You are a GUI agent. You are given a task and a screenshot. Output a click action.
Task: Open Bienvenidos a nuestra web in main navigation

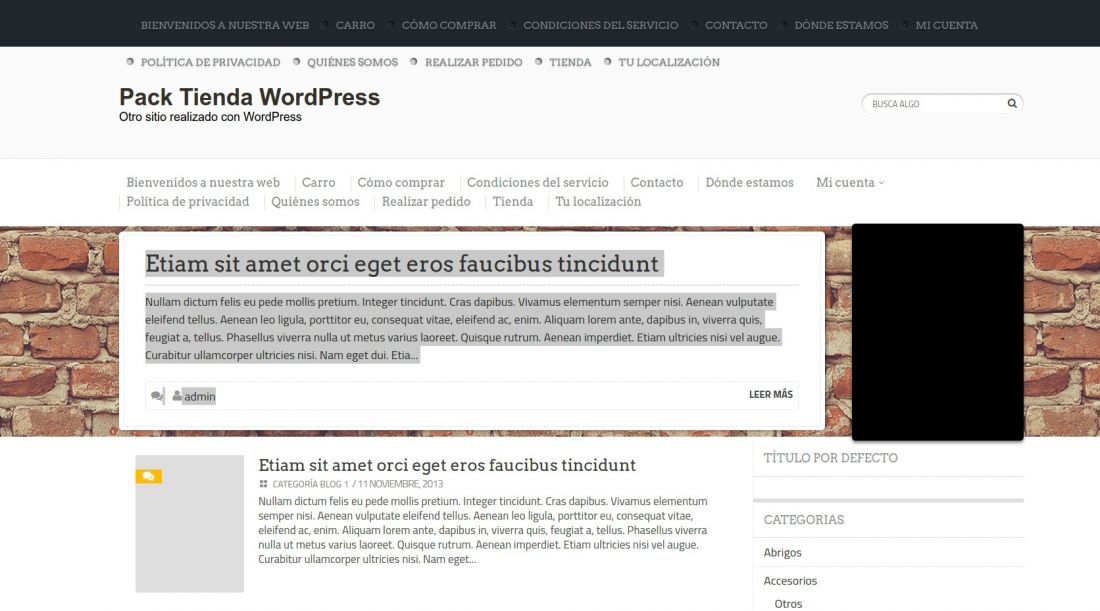coord(203,182)
